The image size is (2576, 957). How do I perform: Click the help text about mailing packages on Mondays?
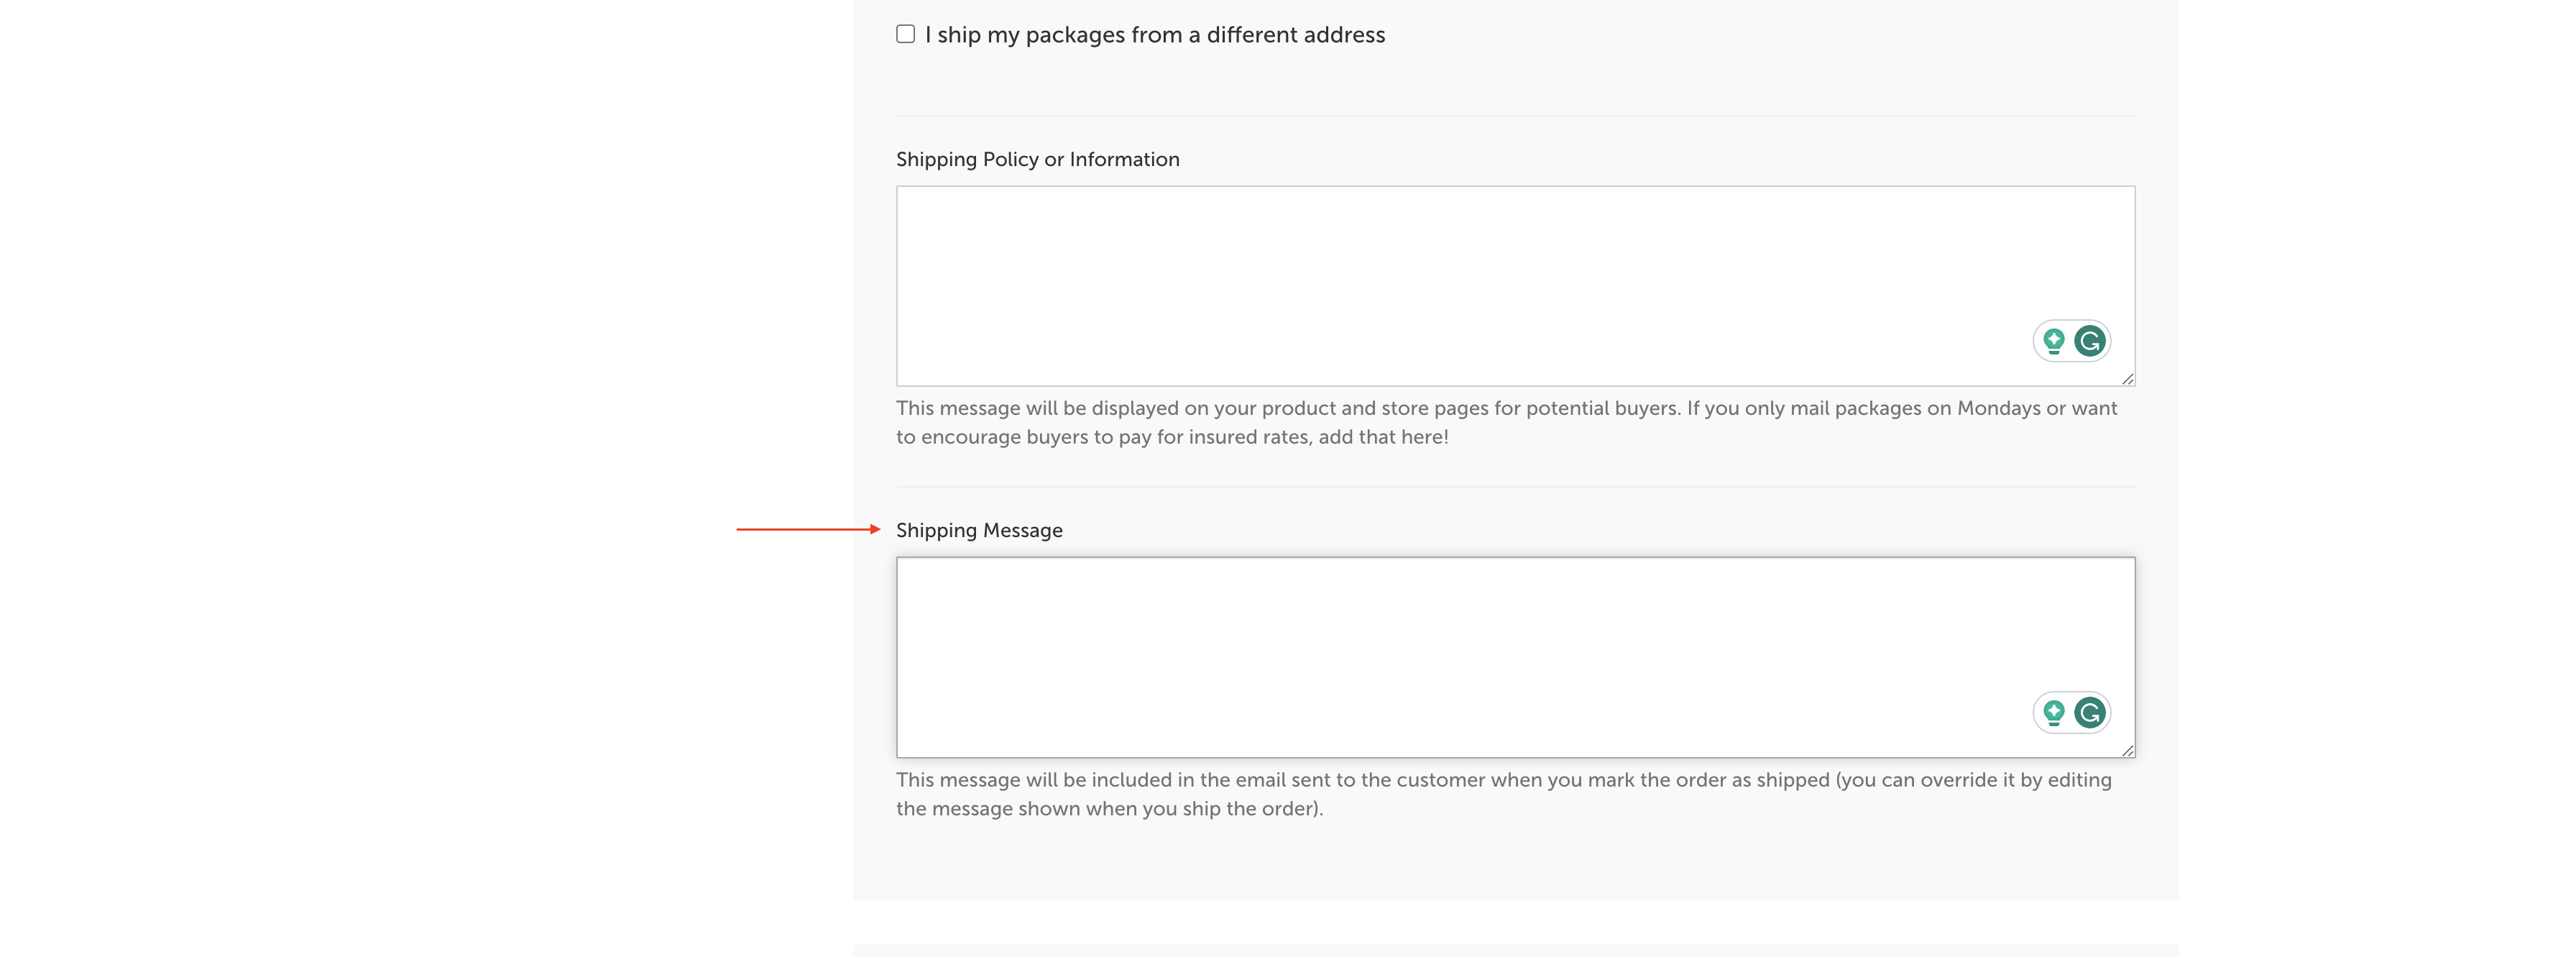[1505, 409]
